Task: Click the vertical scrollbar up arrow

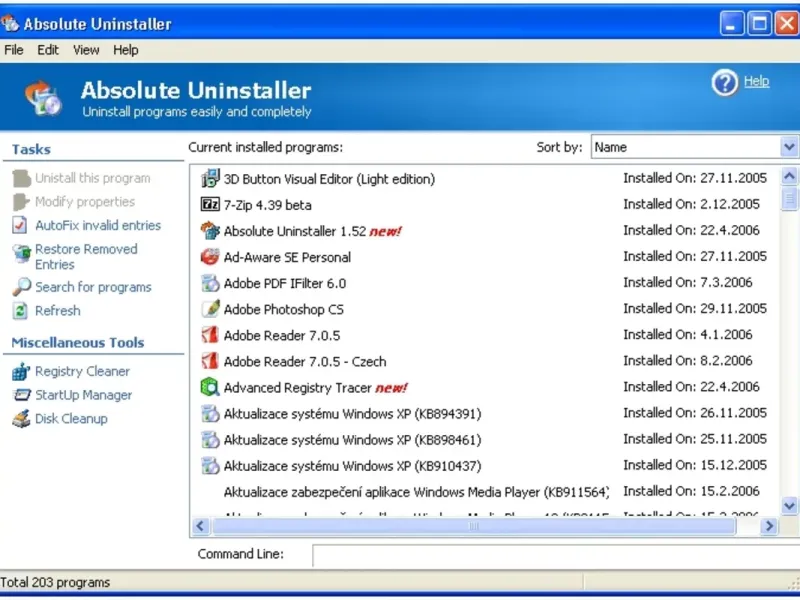Action: click(x=789, y=177)
